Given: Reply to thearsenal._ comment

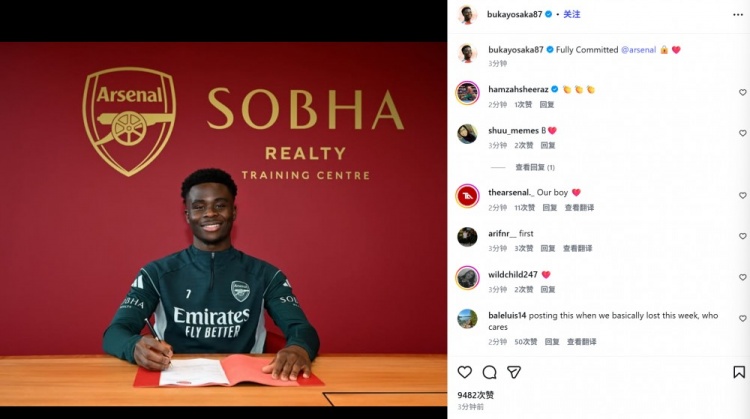Looking at the screenshot, I should (x=550, y=208).
